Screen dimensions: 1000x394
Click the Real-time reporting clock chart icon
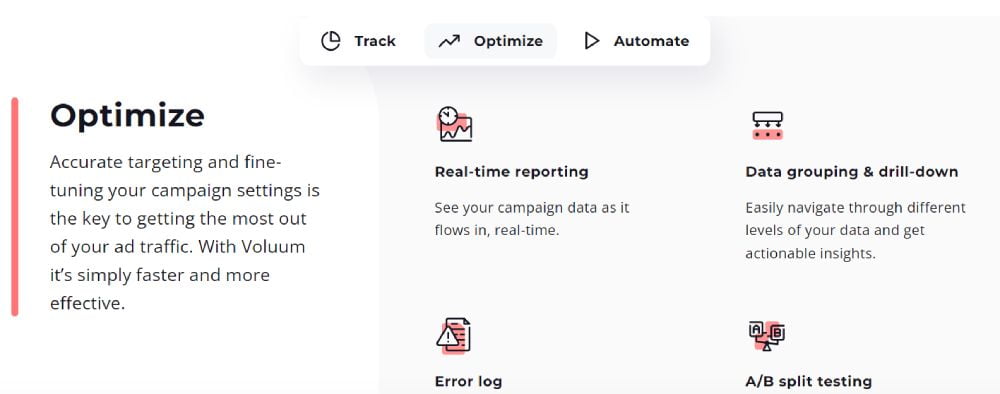tap(455, 124)
